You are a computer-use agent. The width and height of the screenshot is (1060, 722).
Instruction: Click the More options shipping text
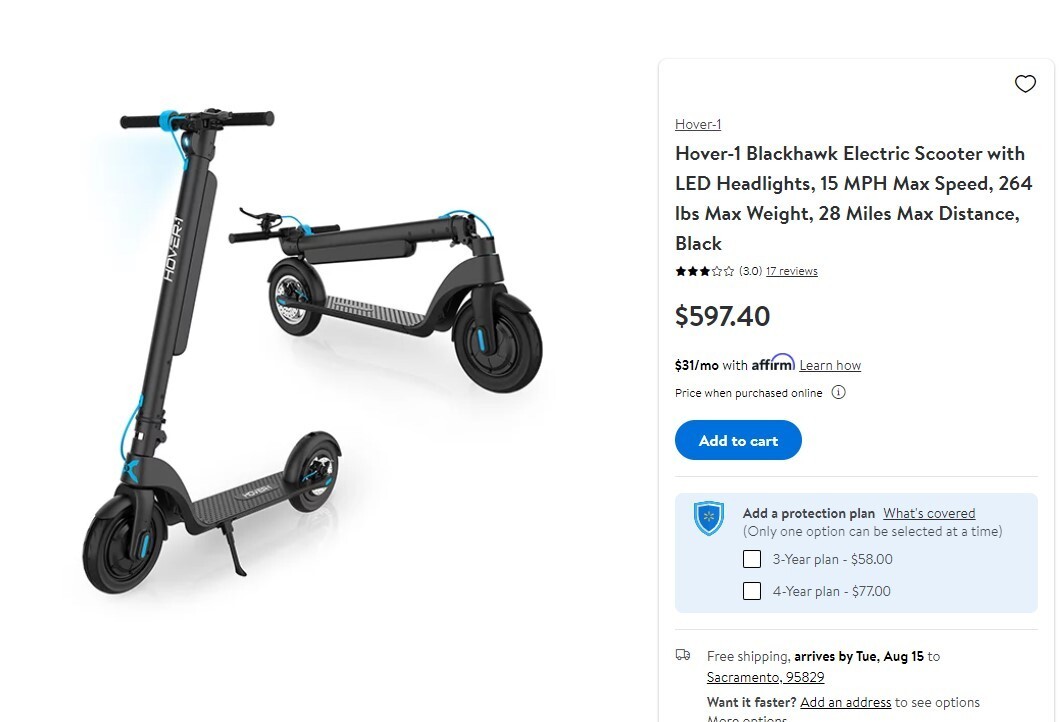pos(746,718)
